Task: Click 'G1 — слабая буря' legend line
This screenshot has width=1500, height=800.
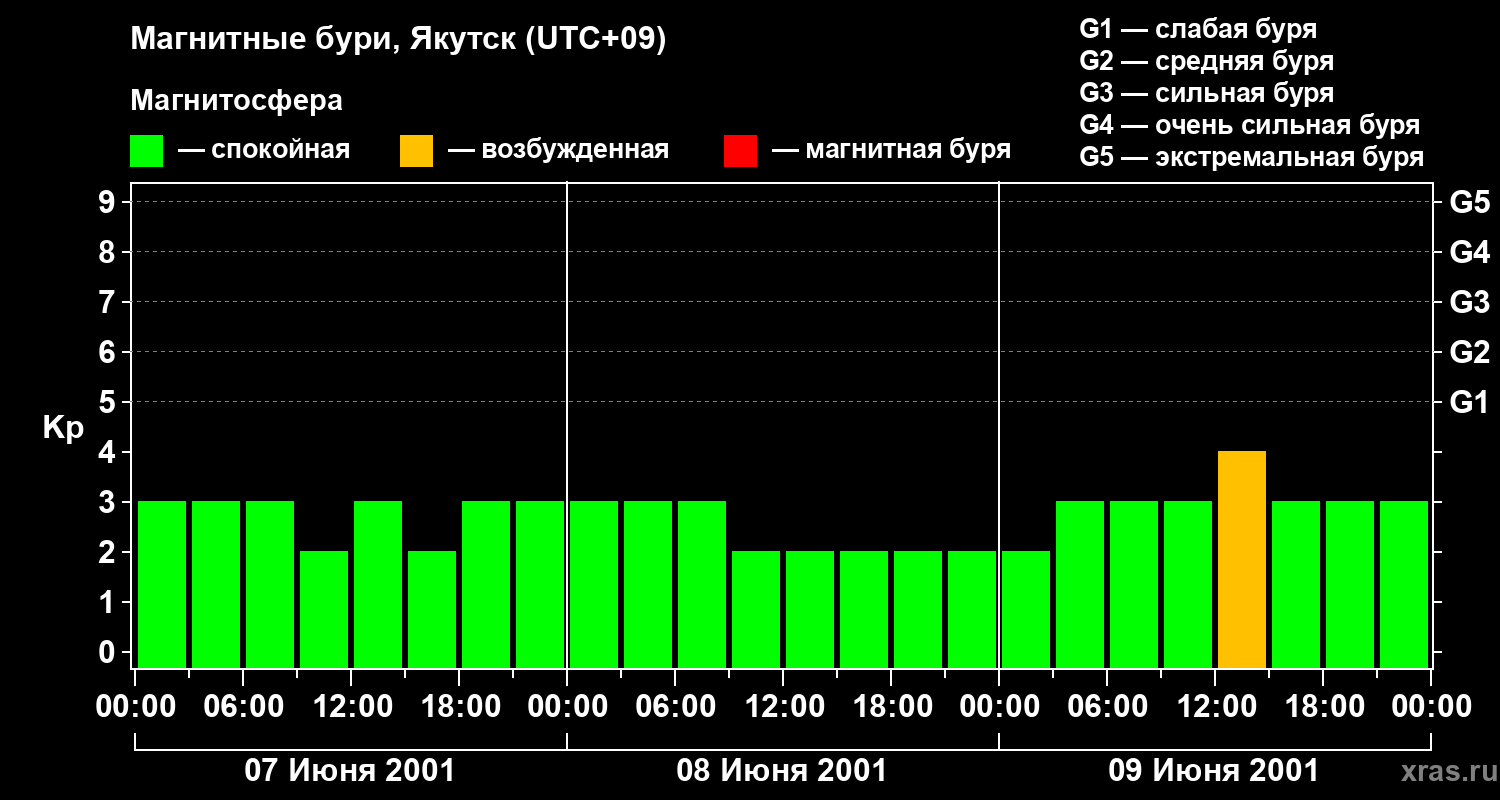Action: coord(1198,29)
